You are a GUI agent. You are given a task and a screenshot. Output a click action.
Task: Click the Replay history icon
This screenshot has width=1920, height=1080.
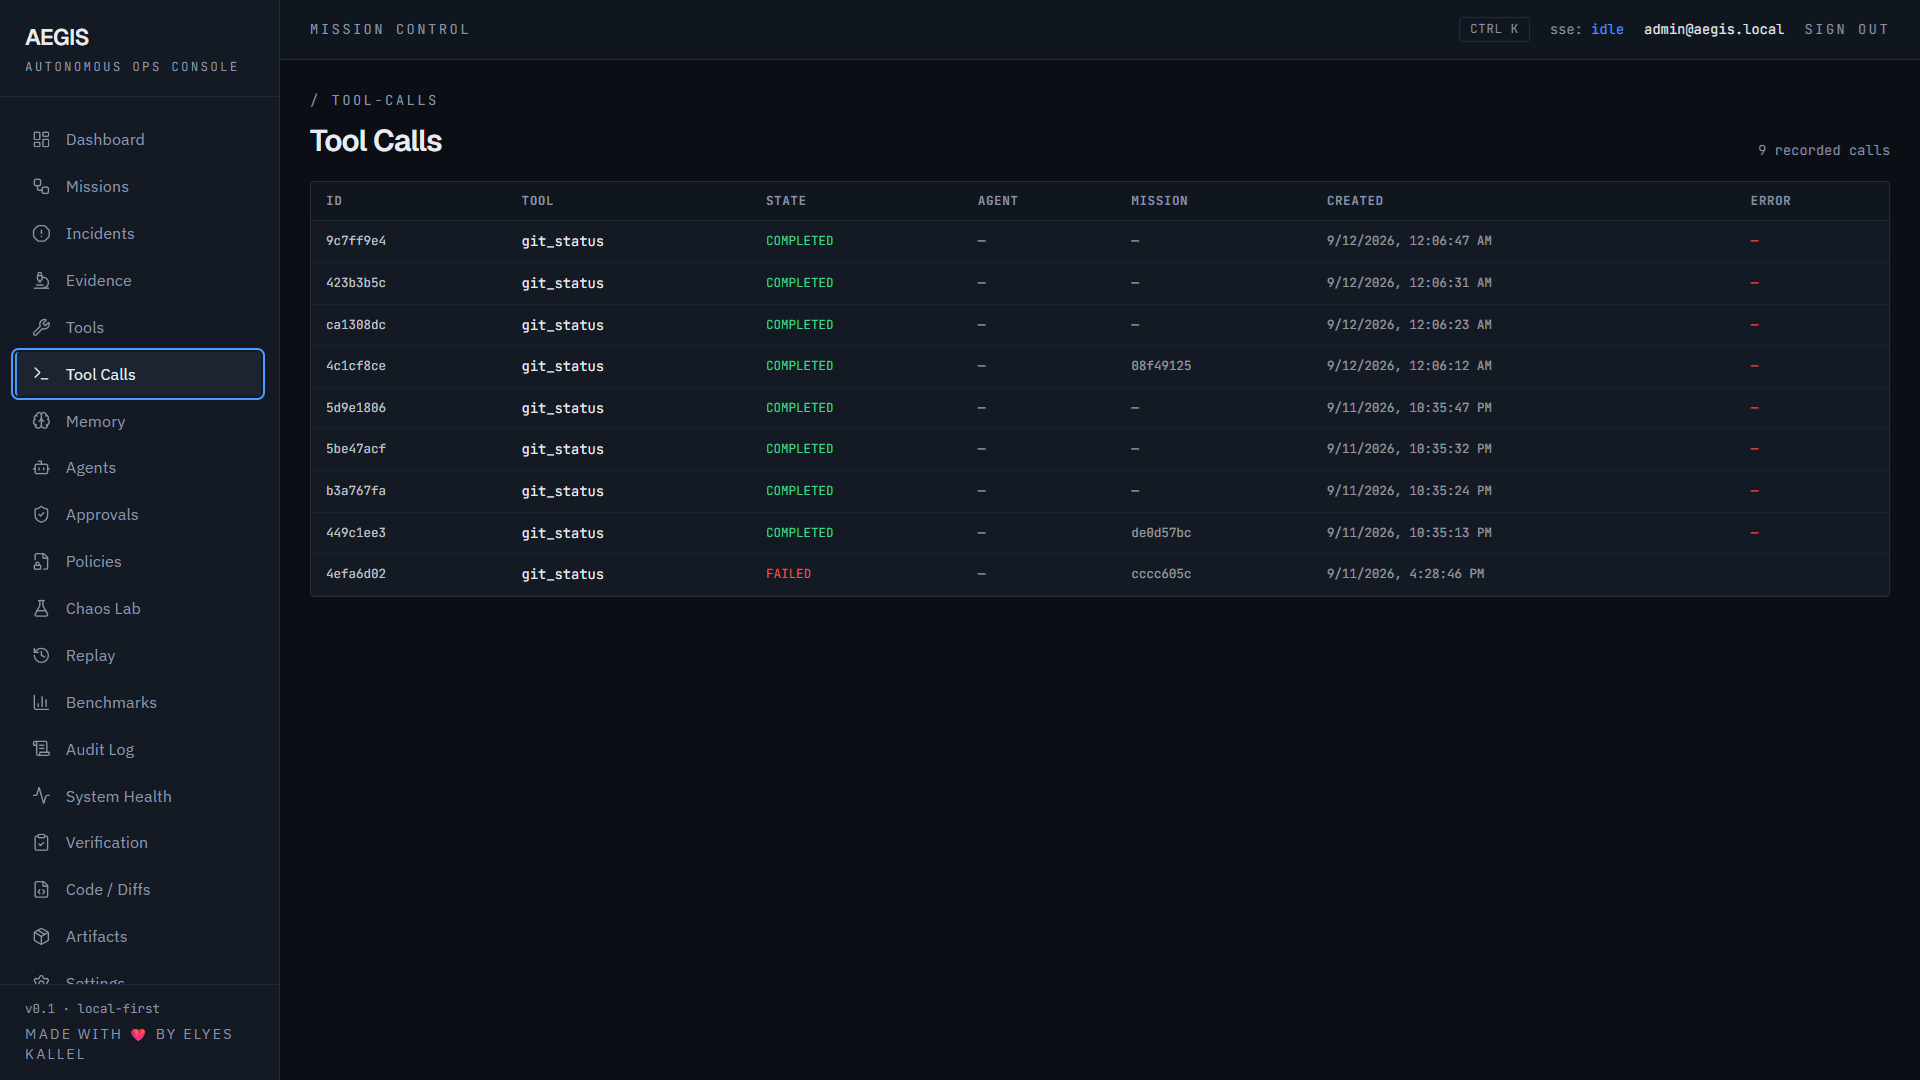(41, 656)
